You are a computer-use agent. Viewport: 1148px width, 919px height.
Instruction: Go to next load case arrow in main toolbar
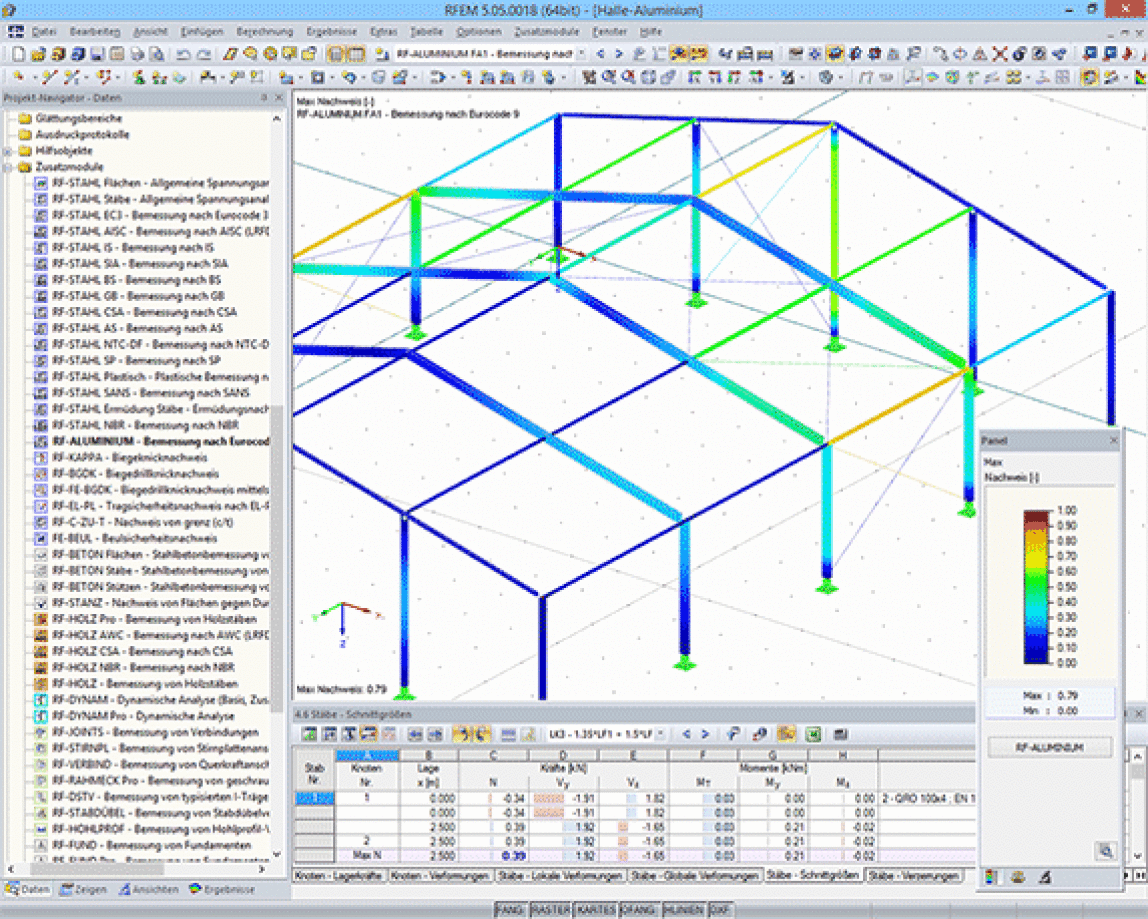pos(619,54)
